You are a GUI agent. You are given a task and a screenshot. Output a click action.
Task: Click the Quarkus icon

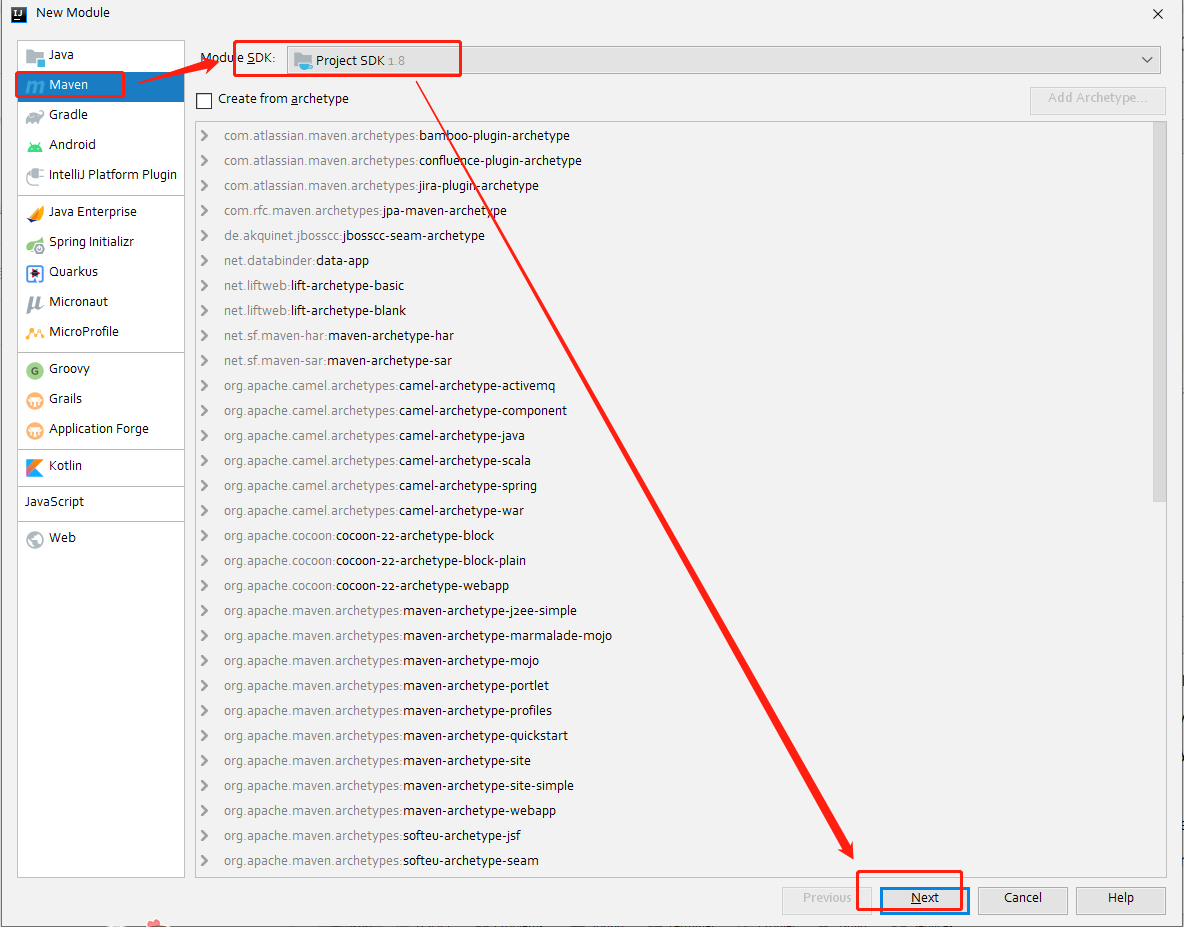pos(35,273)
